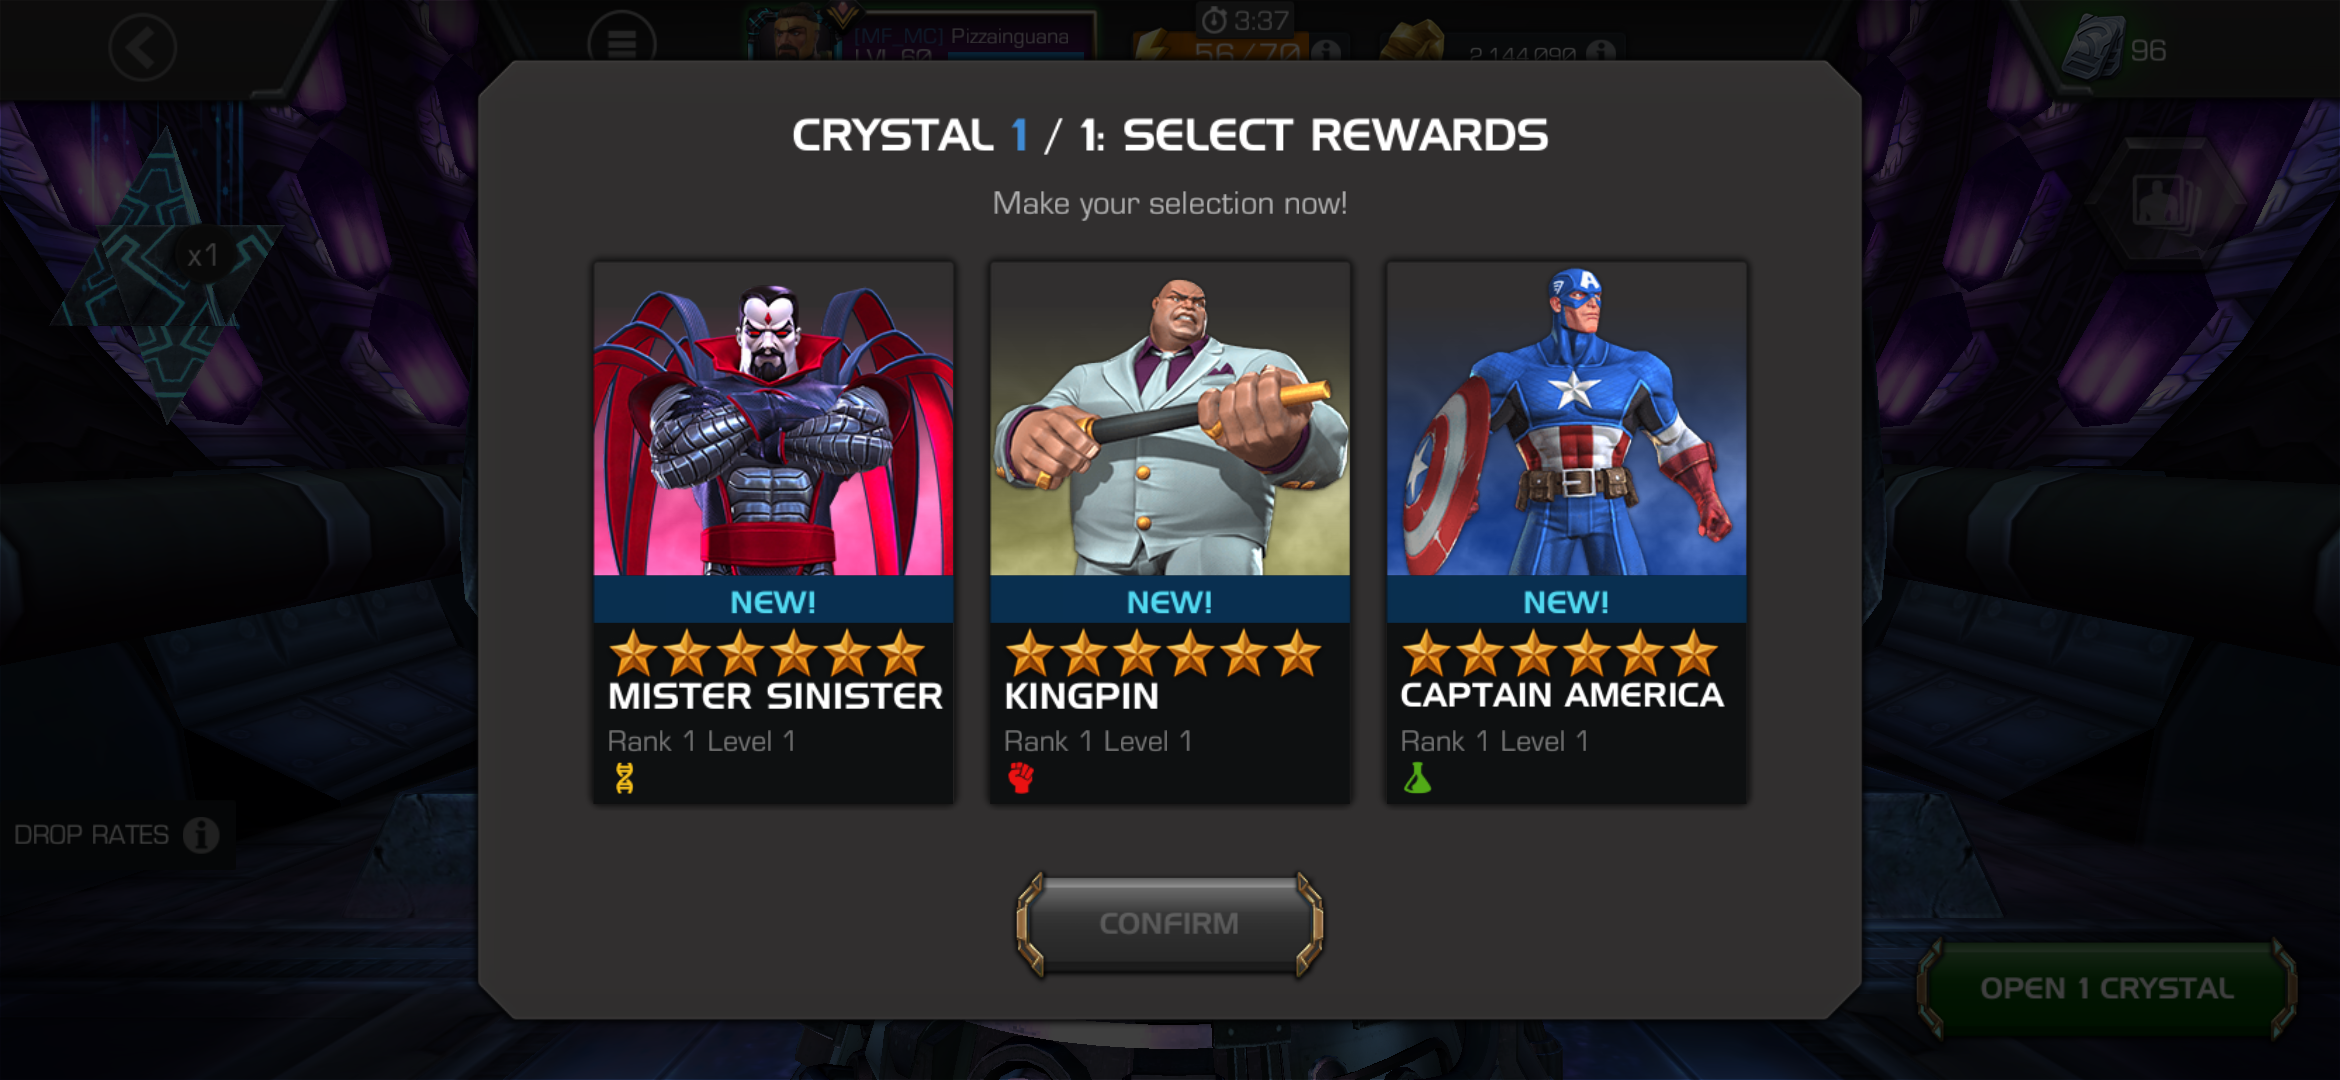Tap the red Mystic fist class icon

point(1021,778)
